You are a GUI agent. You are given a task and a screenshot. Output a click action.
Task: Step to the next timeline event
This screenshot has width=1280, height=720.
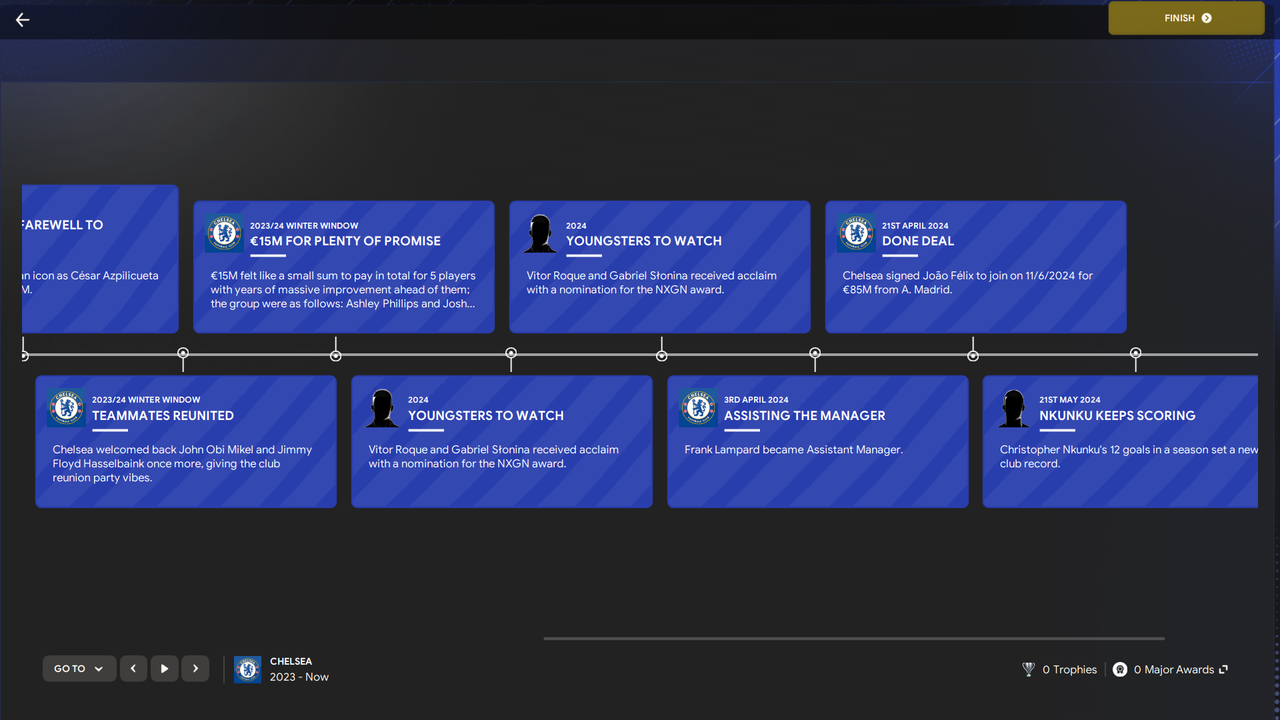196,669
